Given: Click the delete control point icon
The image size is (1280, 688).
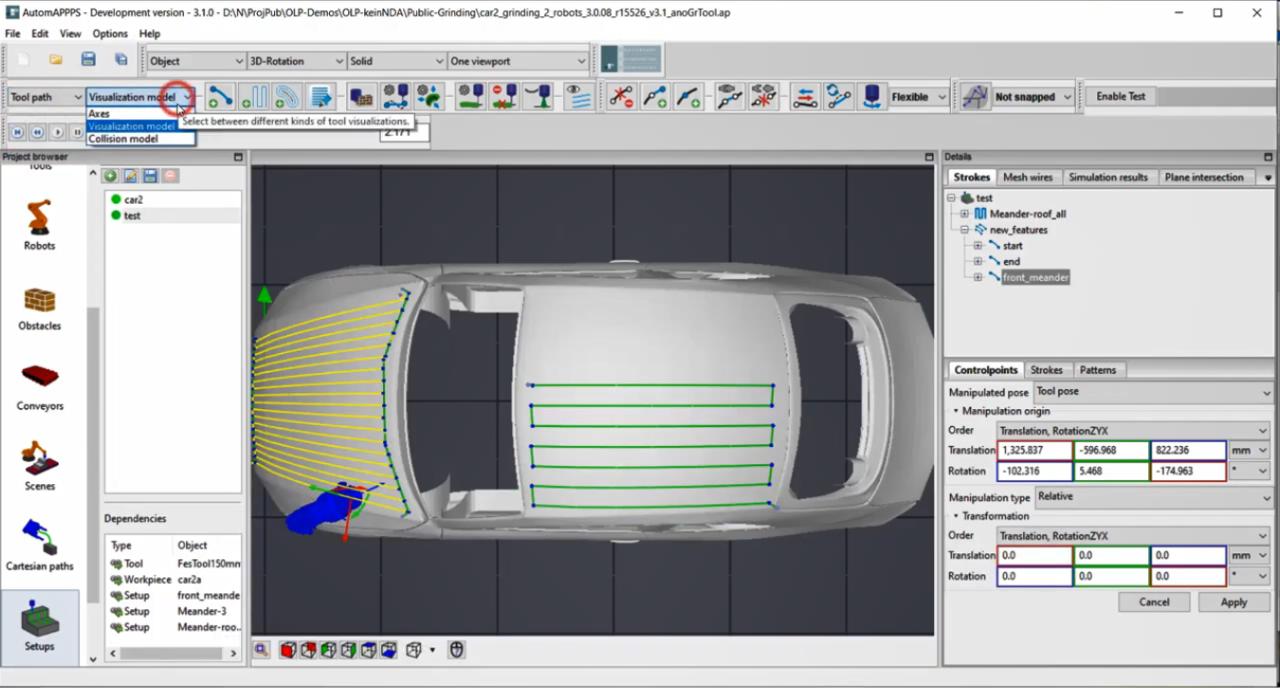Looking at the screenshot, I should pyautogui.click(x=621, y=97).
